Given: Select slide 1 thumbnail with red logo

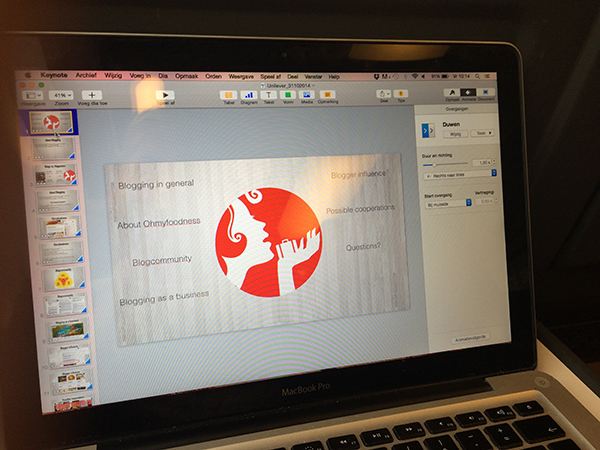Looking at the screenshot, I should (x=51, y=122).
